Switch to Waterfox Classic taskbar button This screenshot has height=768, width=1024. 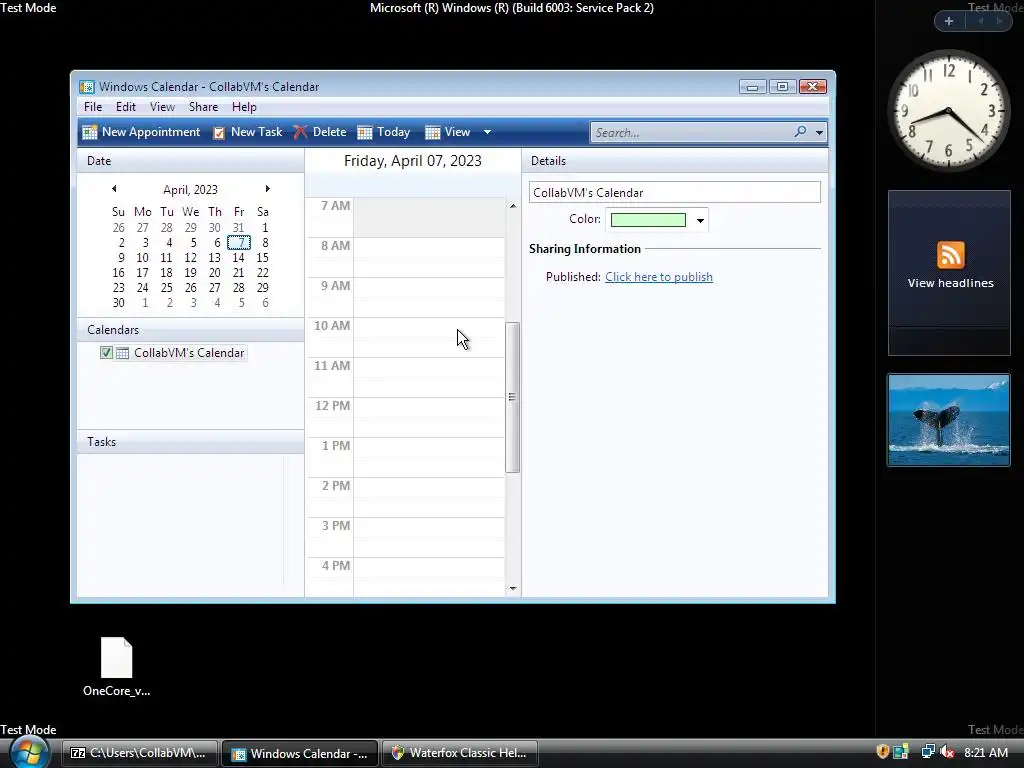pyautogui.click(x=460, y=753)
